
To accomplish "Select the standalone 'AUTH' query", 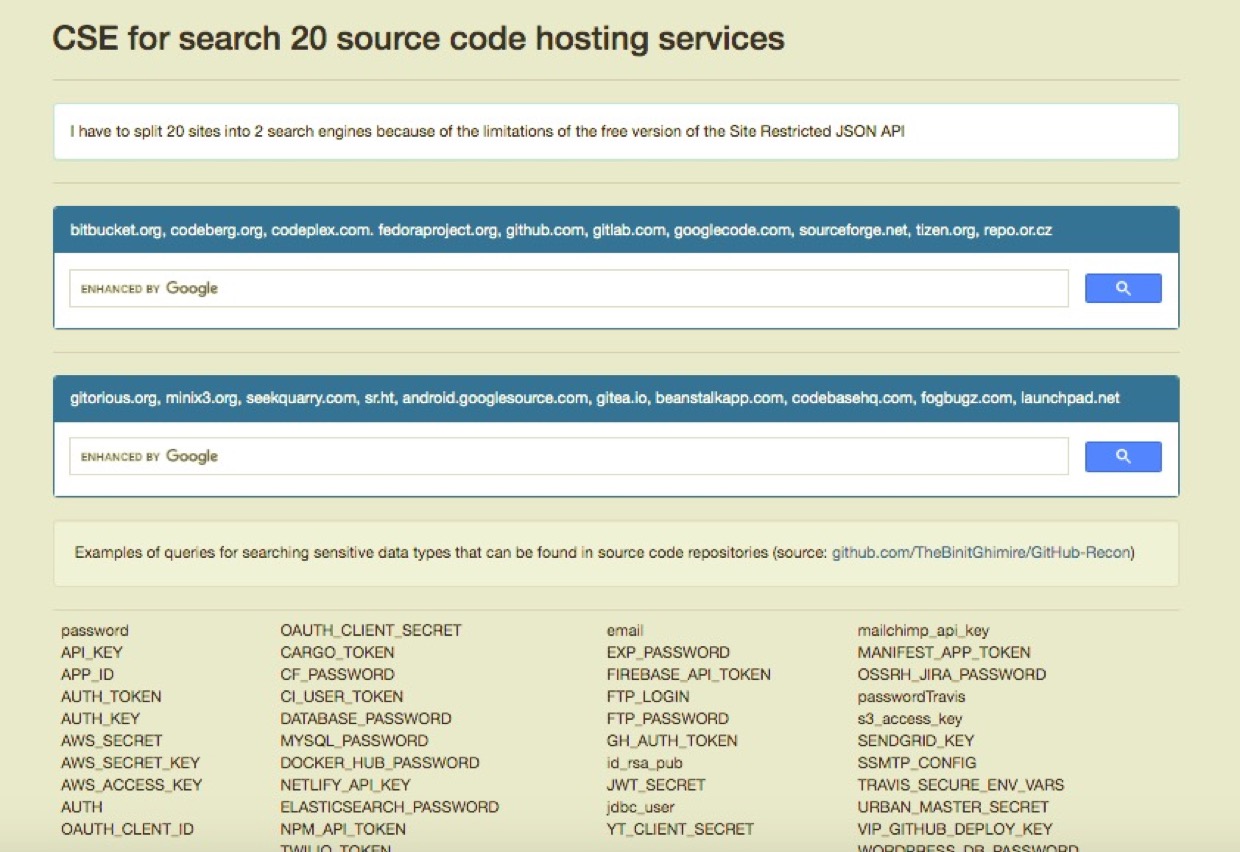I will click(82, 806).
